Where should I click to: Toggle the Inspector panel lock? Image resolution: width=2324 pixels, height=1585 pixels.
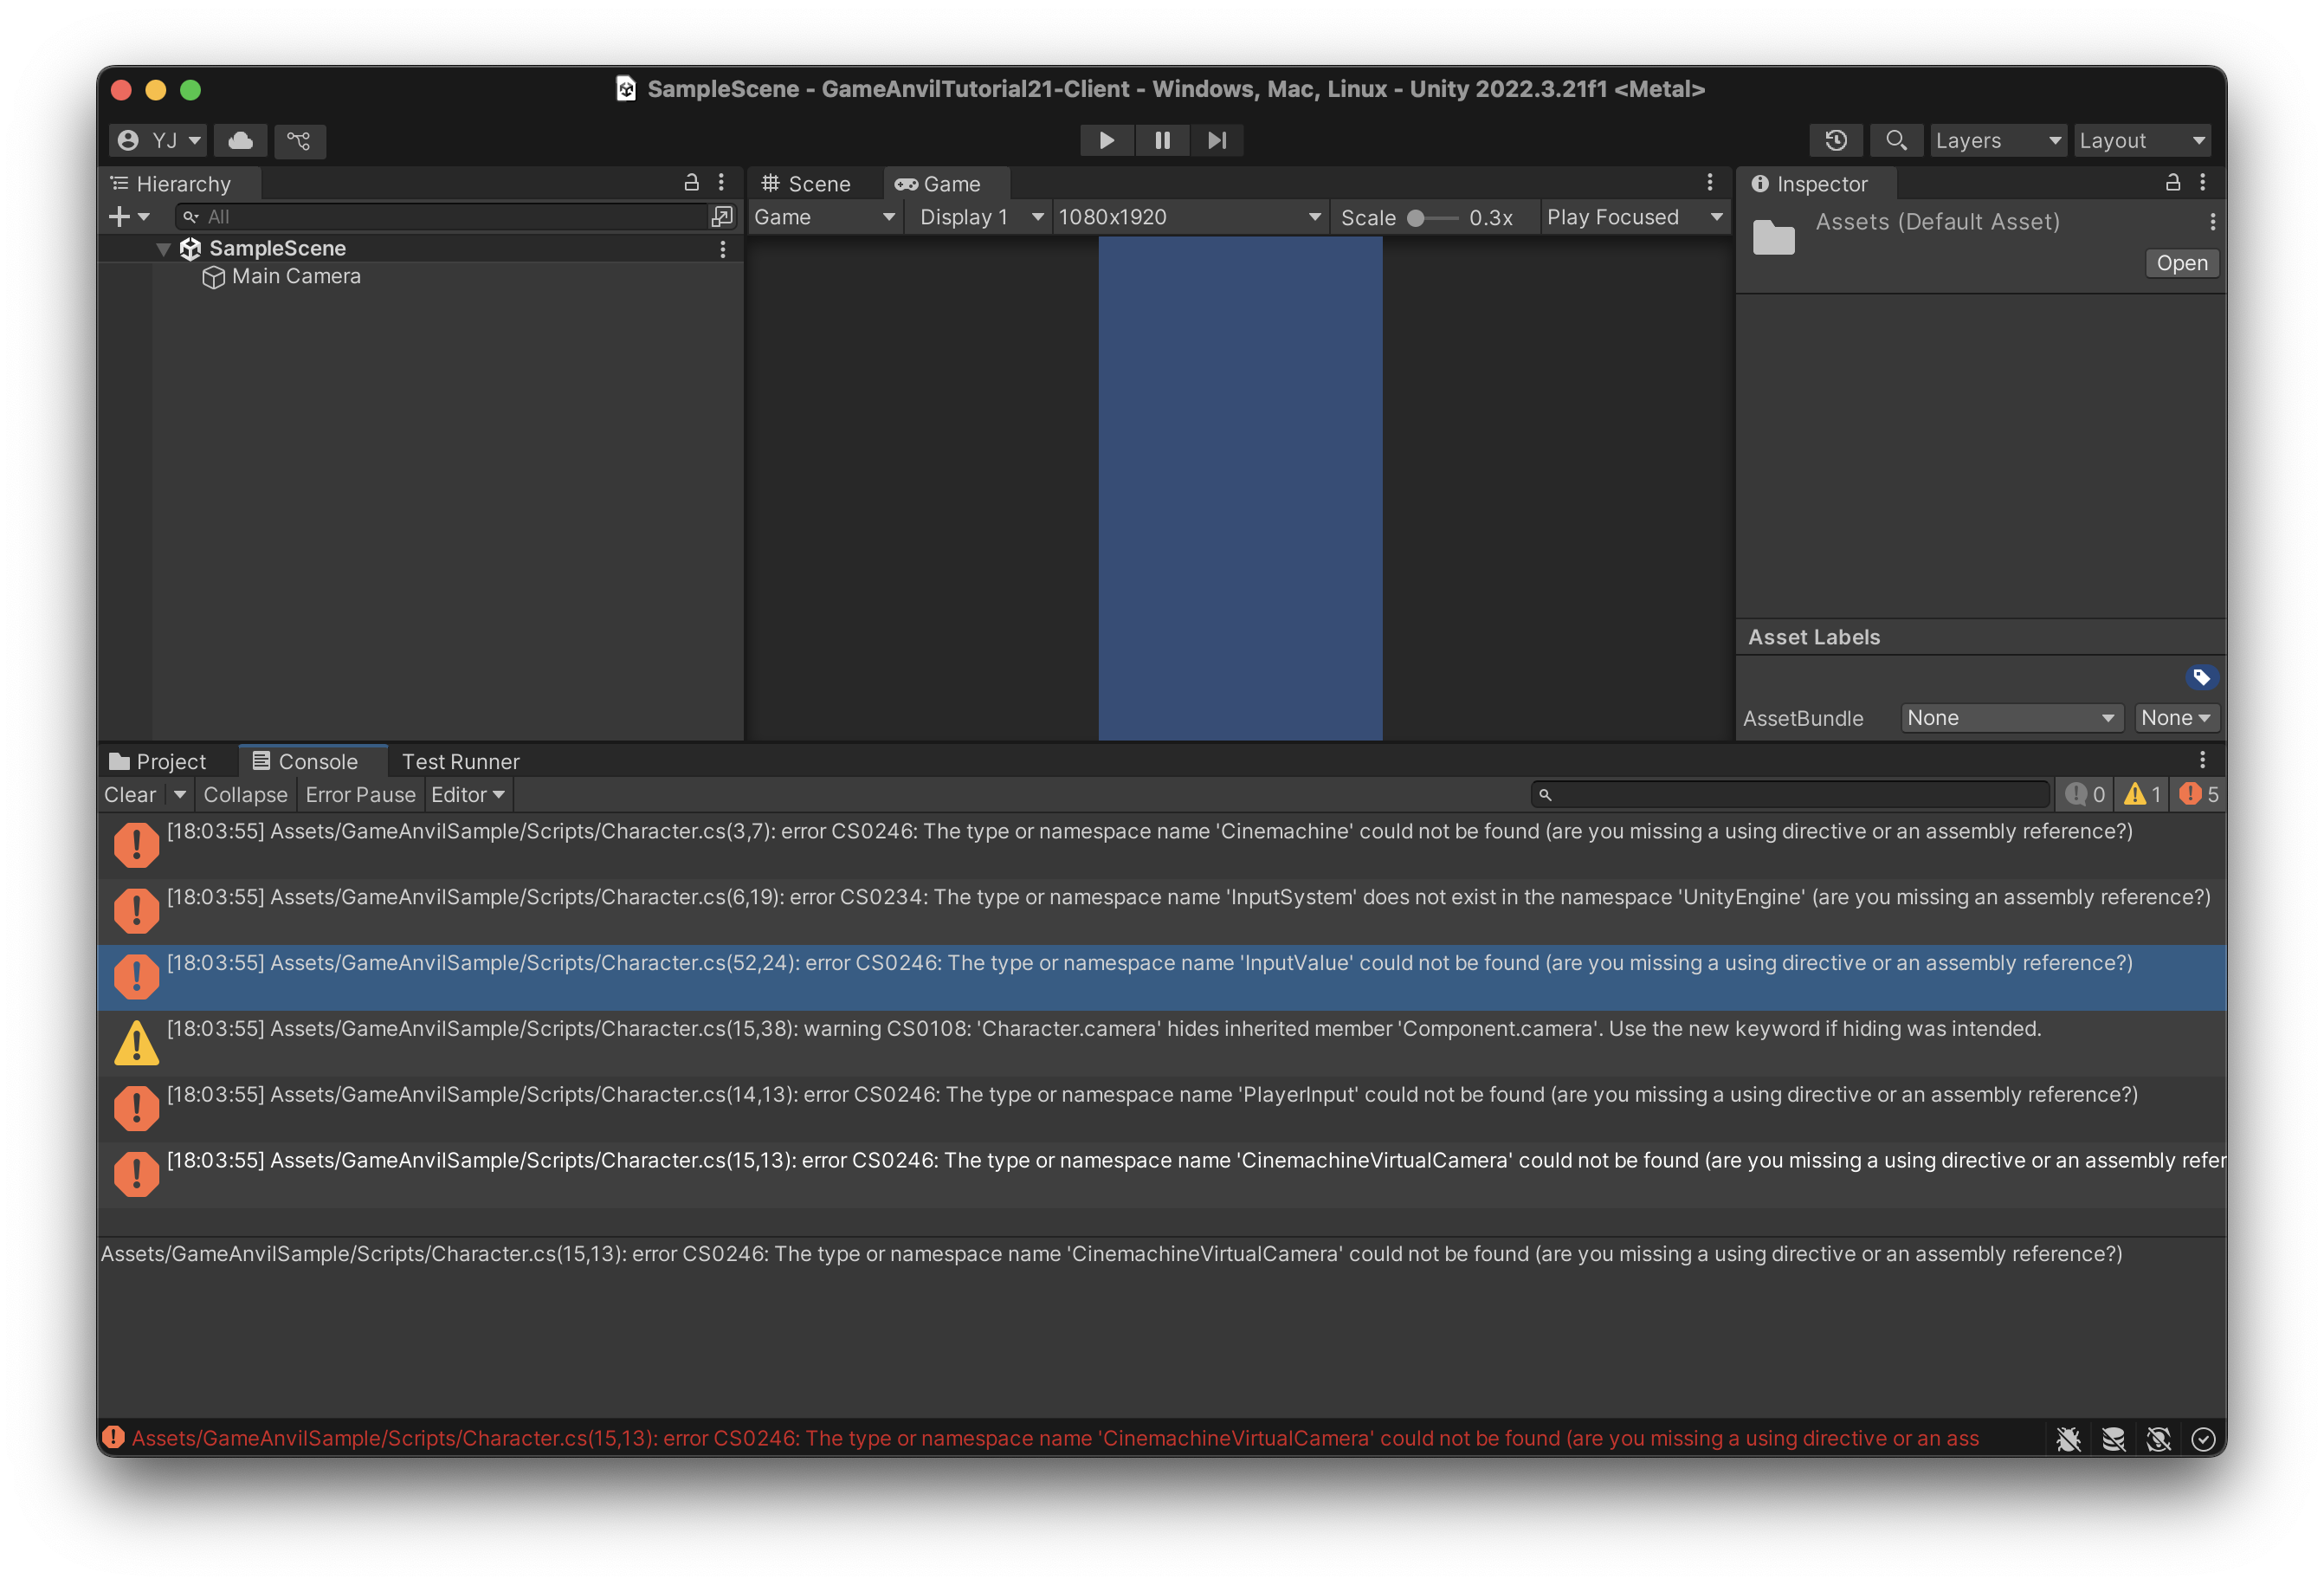click(2173, 182)
